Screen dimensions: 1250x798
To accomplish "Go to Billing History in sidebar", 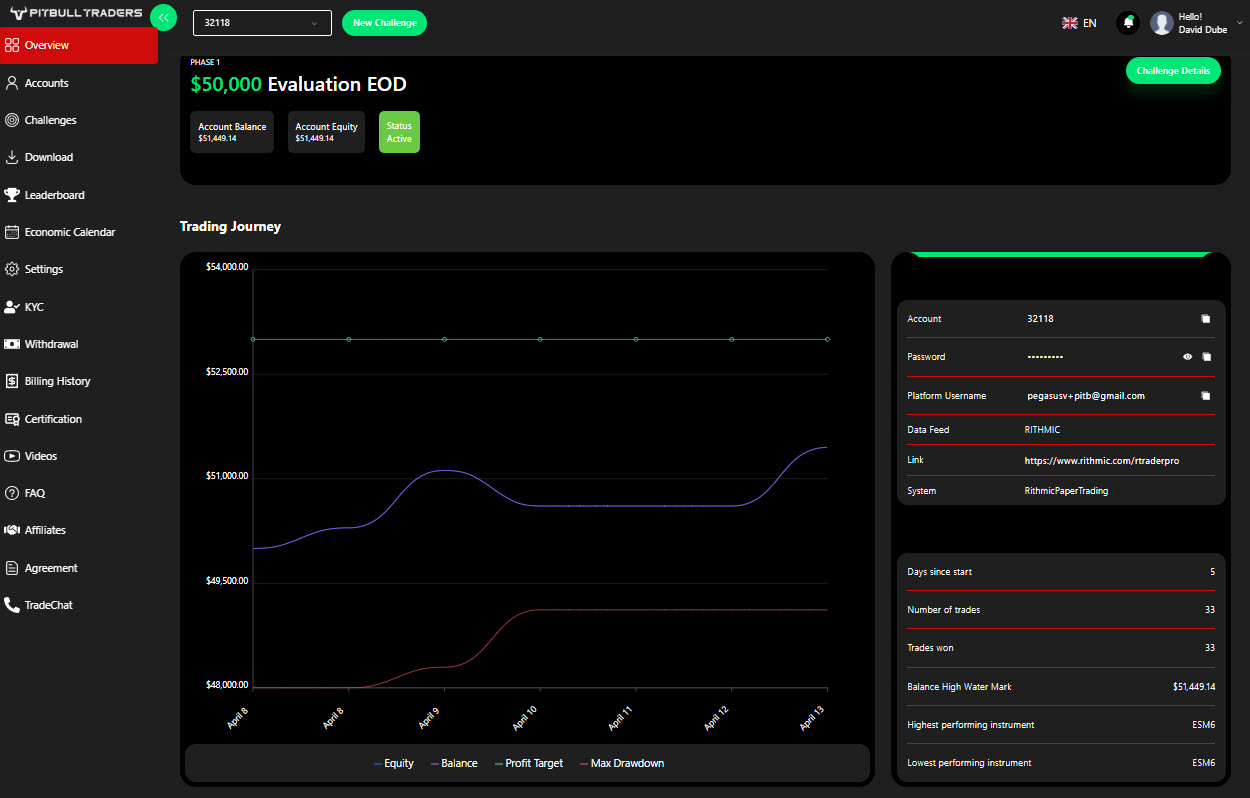I will coord(57,381).
